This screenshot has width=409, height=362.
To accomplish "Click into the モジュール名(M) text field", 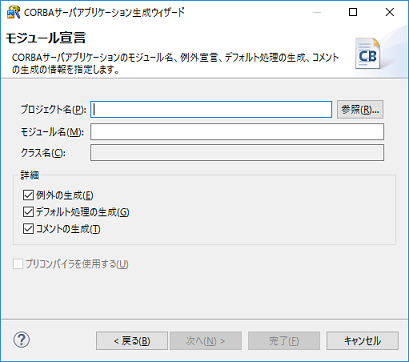I will (x=237, y=132).
